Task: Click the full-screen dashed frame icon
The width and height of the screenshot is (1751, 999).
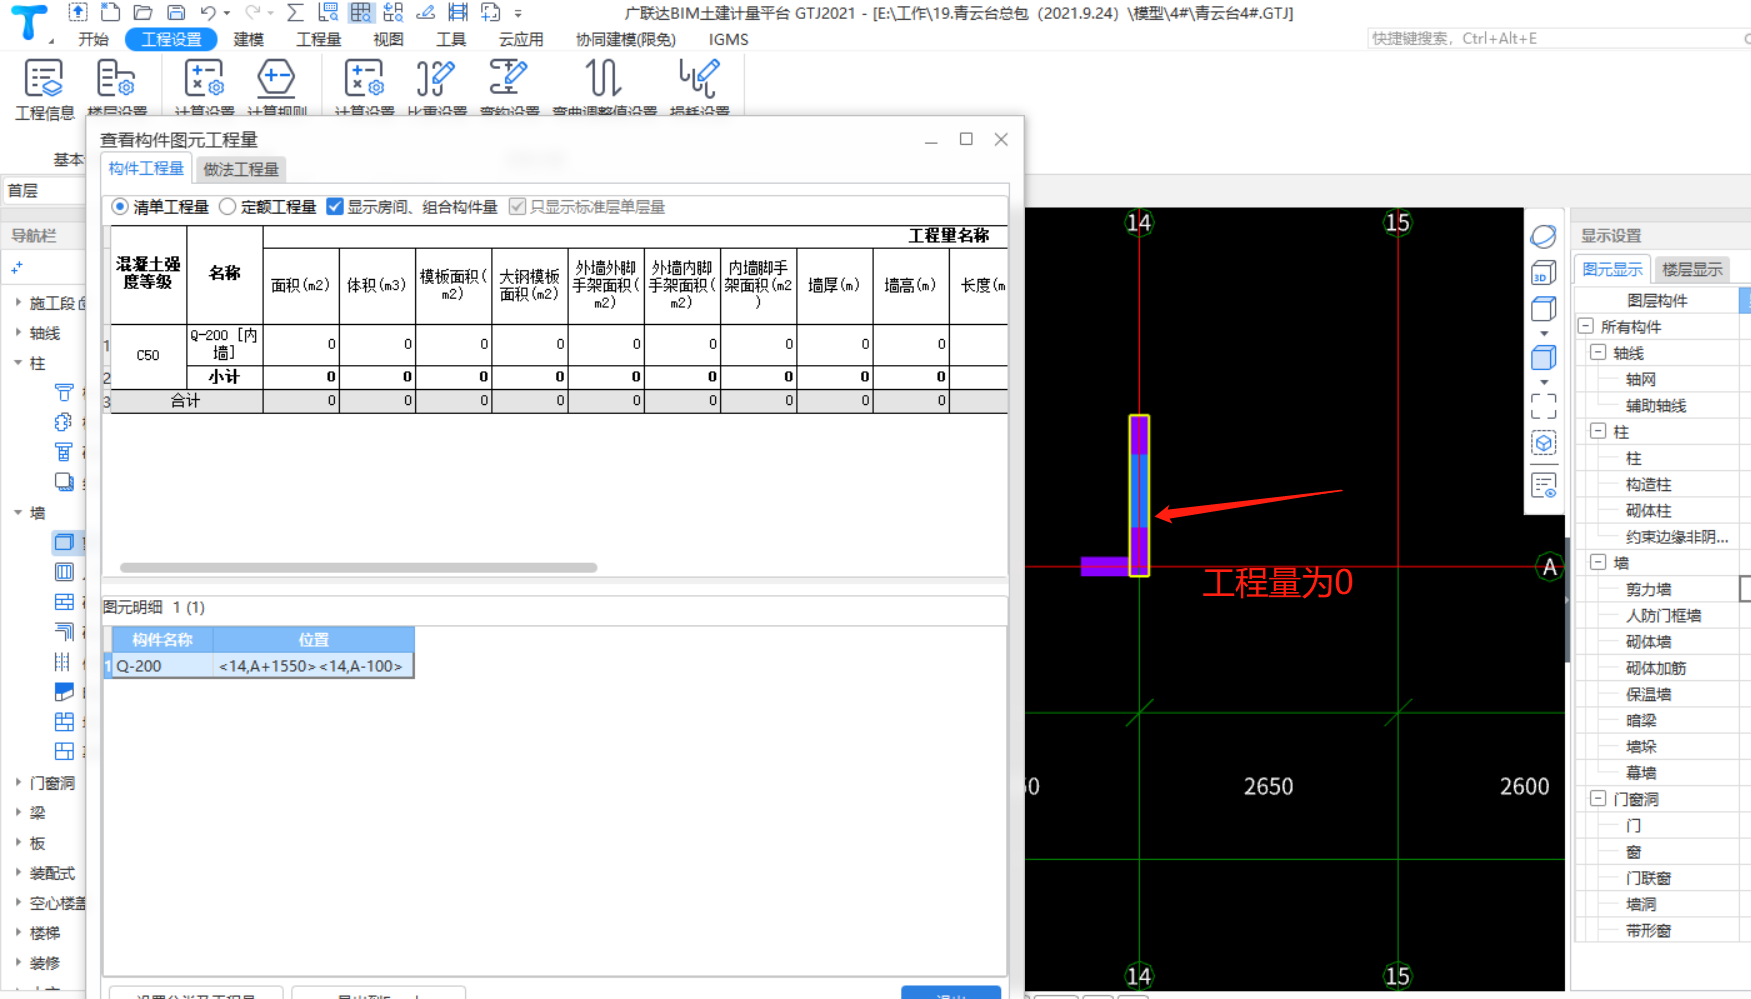Action: coord(1543,405)
